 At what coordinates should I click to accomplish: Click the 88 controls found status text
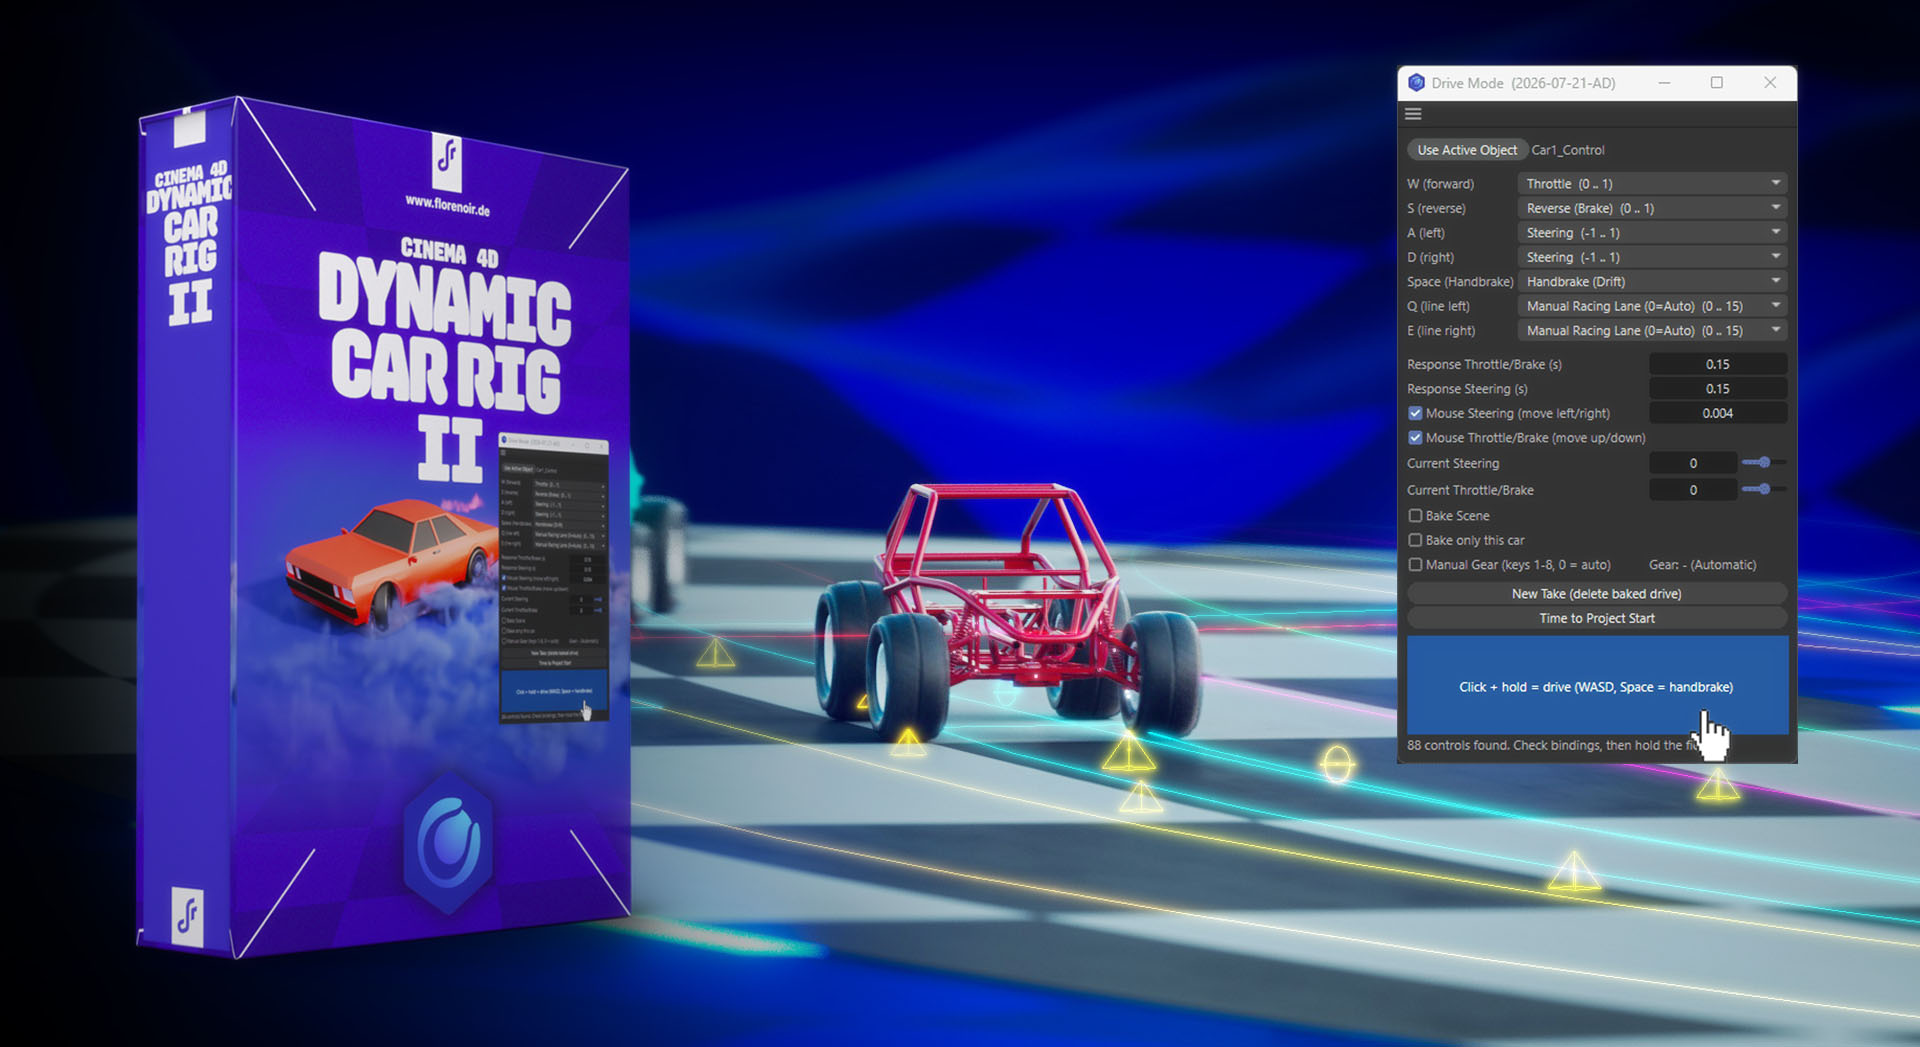[x=1552, y=745]
